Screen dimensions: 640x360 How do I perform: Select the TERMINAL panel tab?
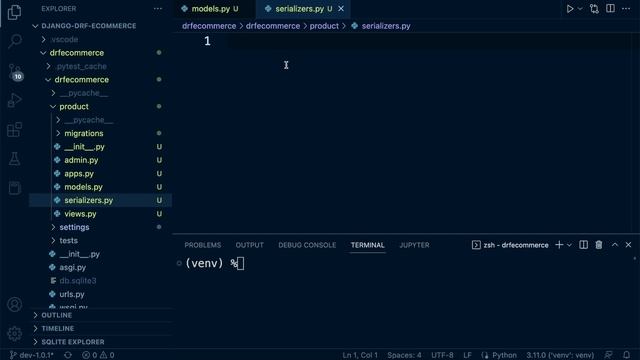(367, 245)
